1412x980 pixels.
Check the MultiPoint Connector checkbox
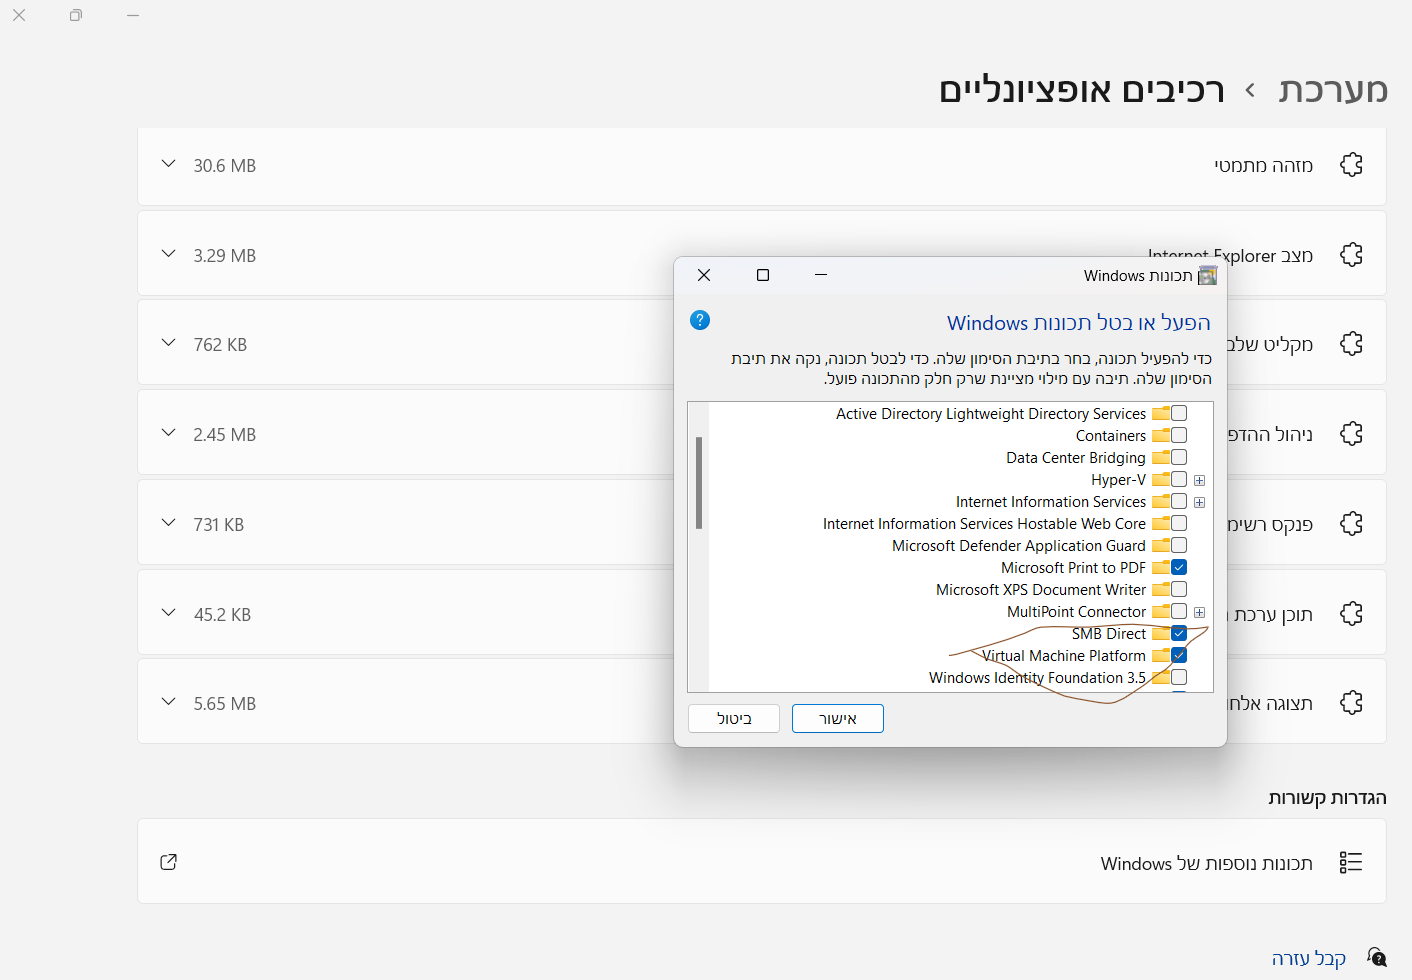(1179, 611)
